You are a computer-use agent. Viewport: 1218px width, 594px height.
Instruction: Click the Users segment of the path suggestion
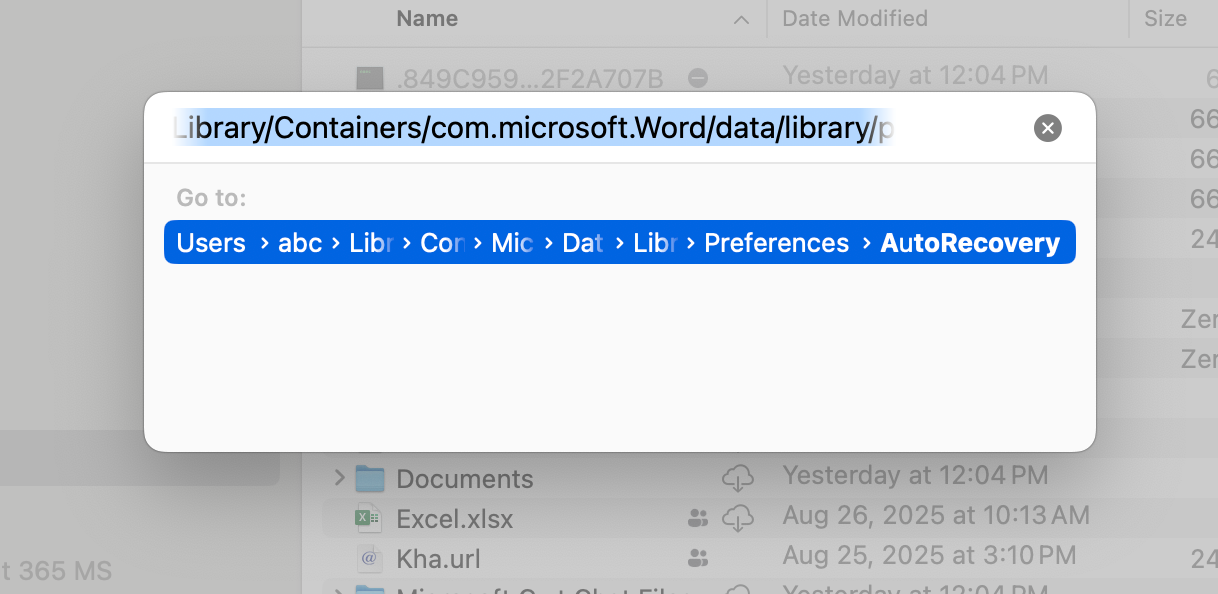(211, 242)
